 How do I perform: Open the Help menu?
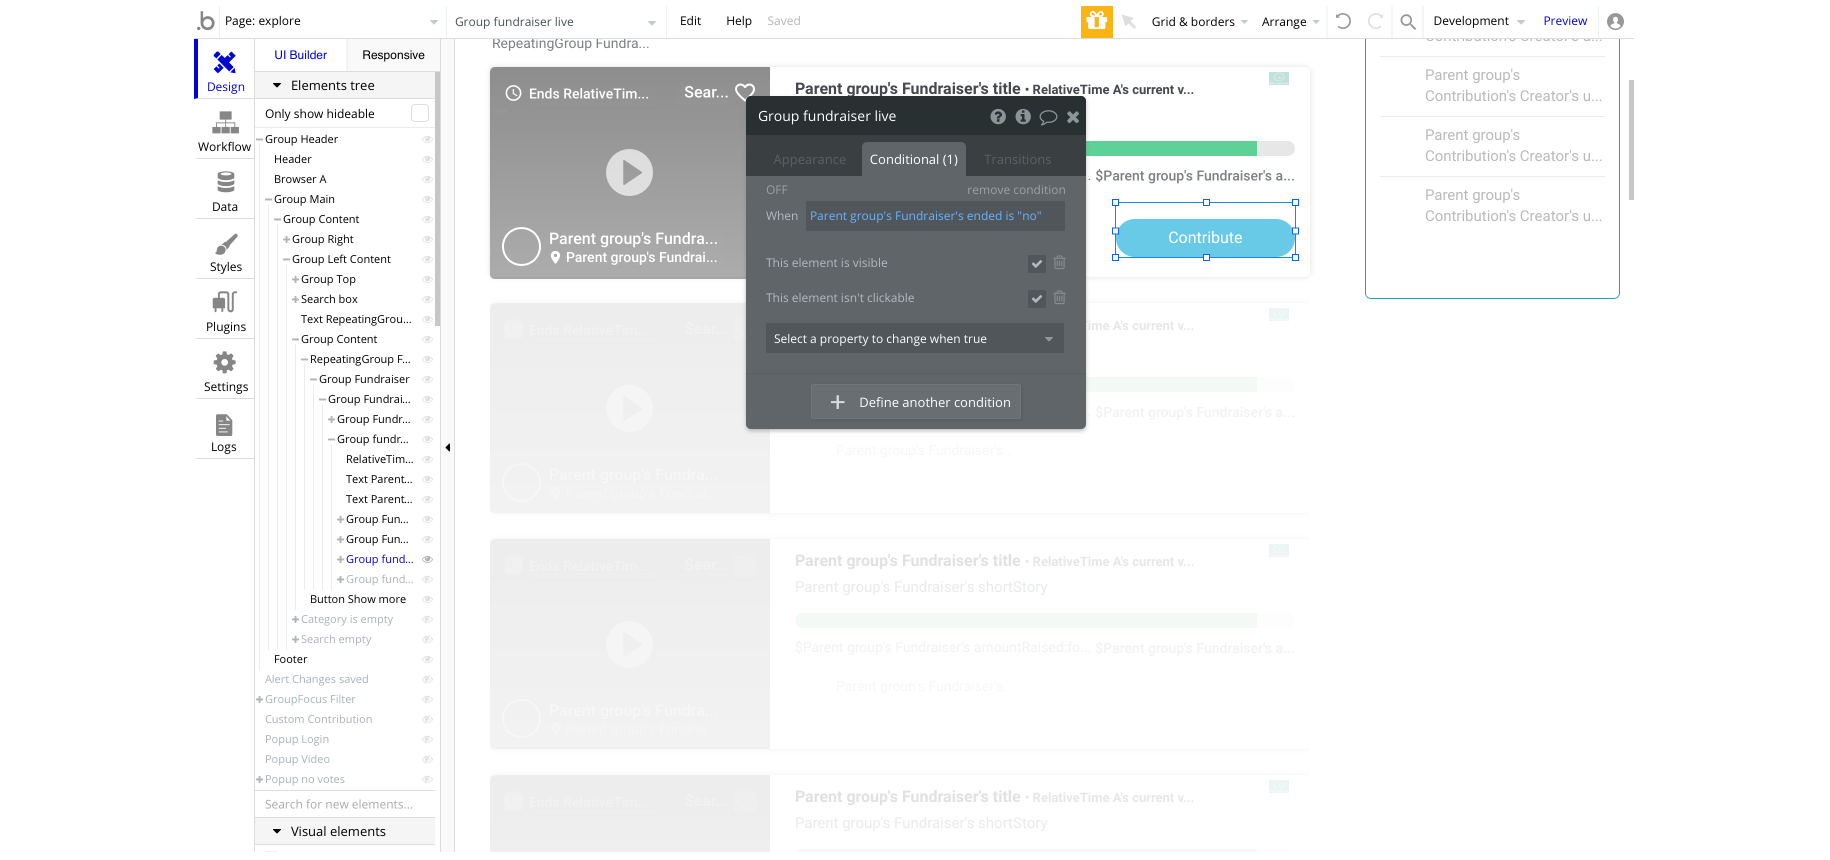click(x=739, y=21)
